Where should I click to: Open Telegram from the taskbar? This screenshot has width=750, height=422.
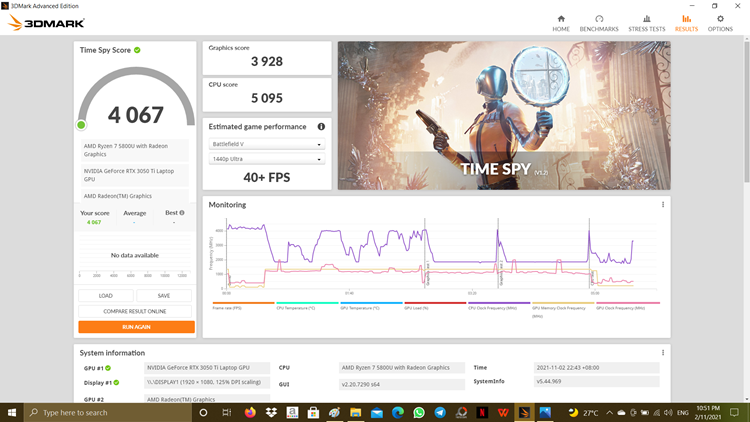[x=440, y=412]
